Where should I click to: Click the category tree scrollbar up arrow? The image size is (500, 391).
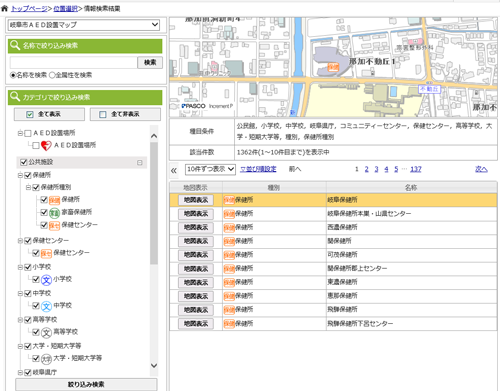click(x=154, y=136)
